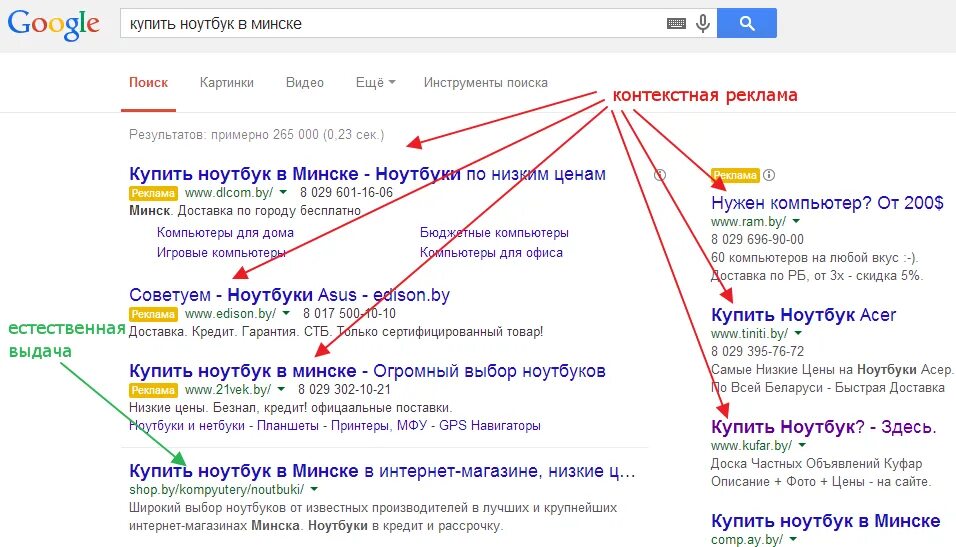Viewport: 956px width, 547px height.
Task: Activate voice search microphone icon
Action: 703,23
